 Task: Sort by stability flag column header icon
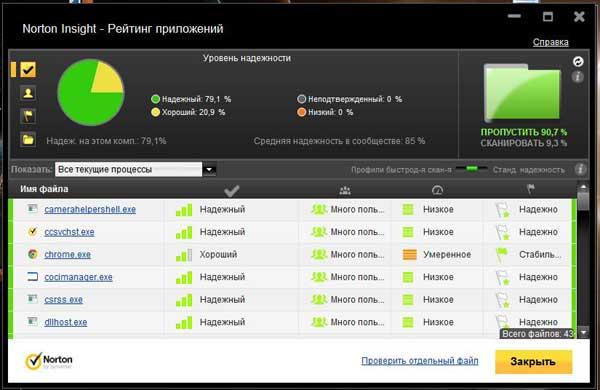(x=530, y=189)
